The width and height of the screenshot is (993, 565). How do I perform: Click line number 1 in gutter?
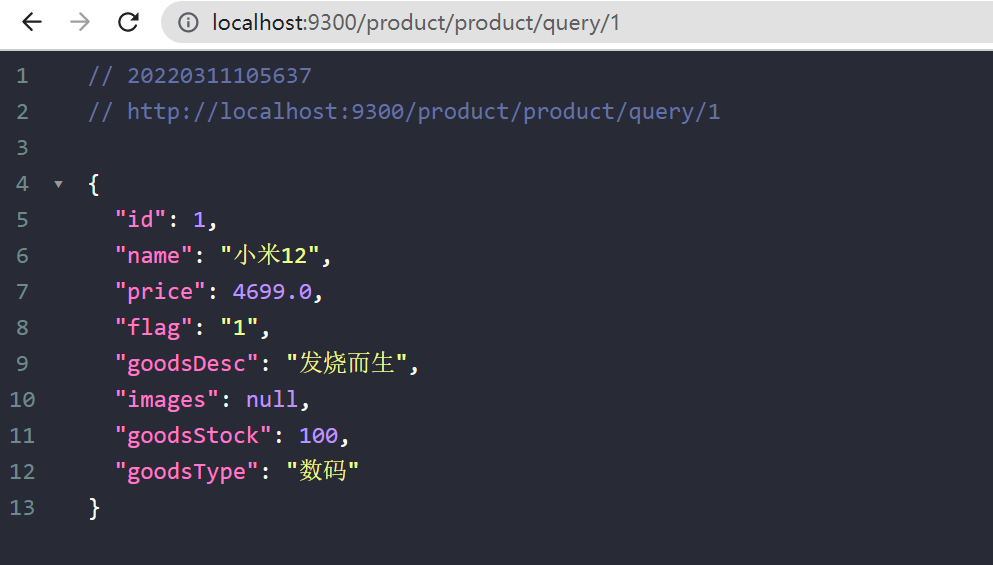click(22, 76)
